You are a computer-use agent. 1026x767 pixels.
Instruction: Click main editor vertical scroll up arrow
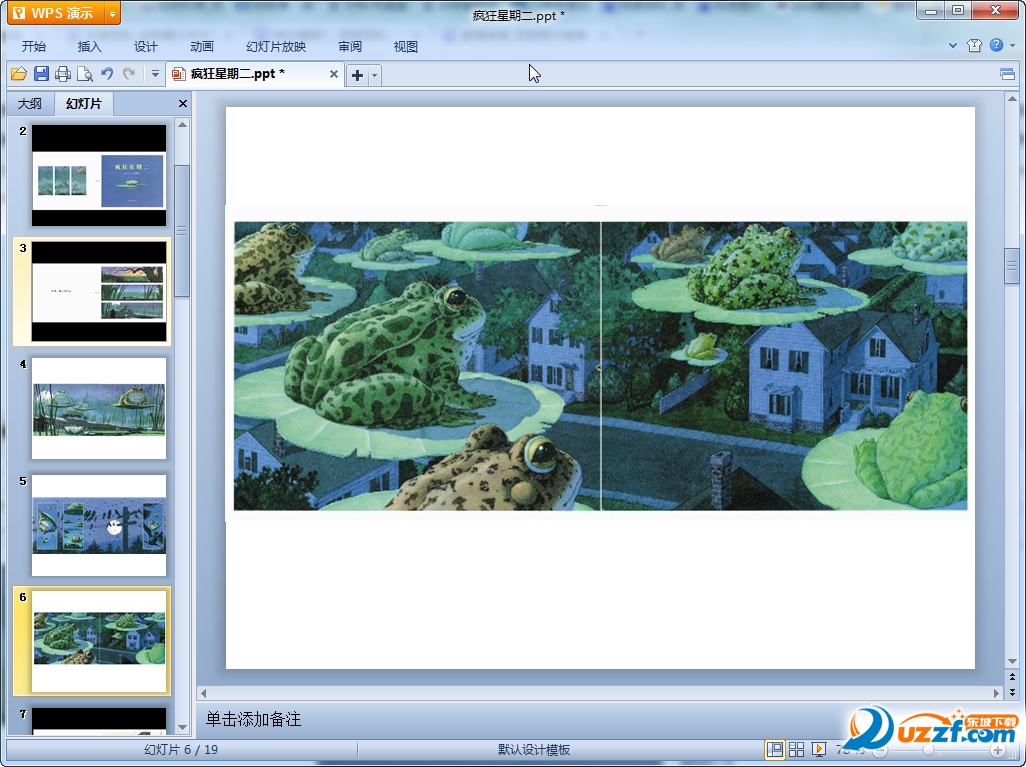point(1012,99)
